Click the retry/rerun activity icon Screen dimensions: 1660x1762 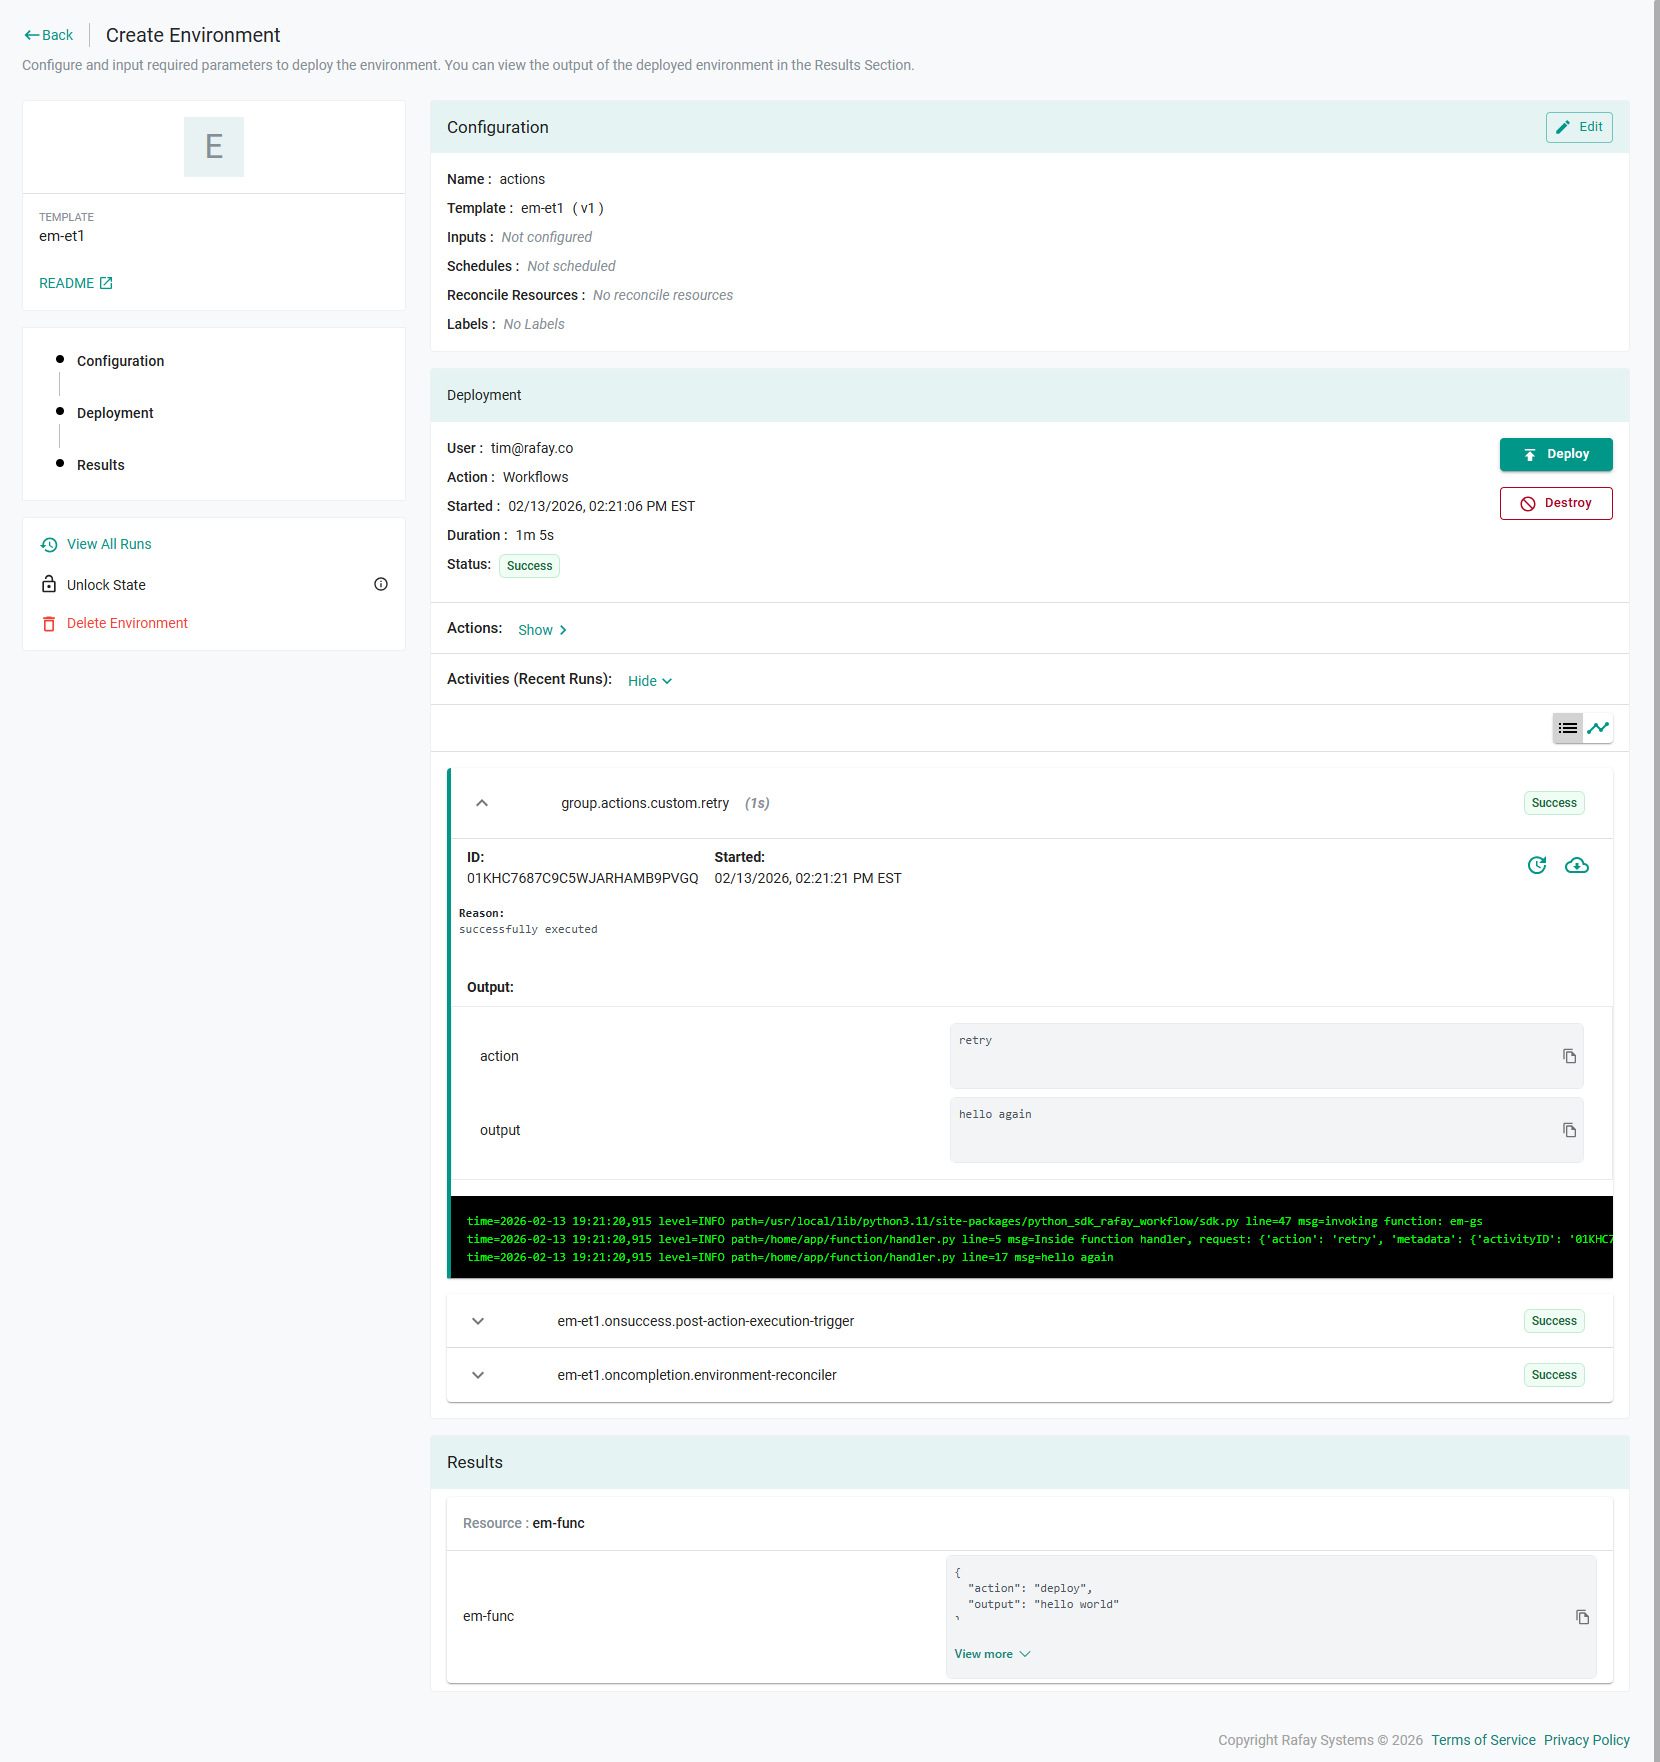[1537, 865]
